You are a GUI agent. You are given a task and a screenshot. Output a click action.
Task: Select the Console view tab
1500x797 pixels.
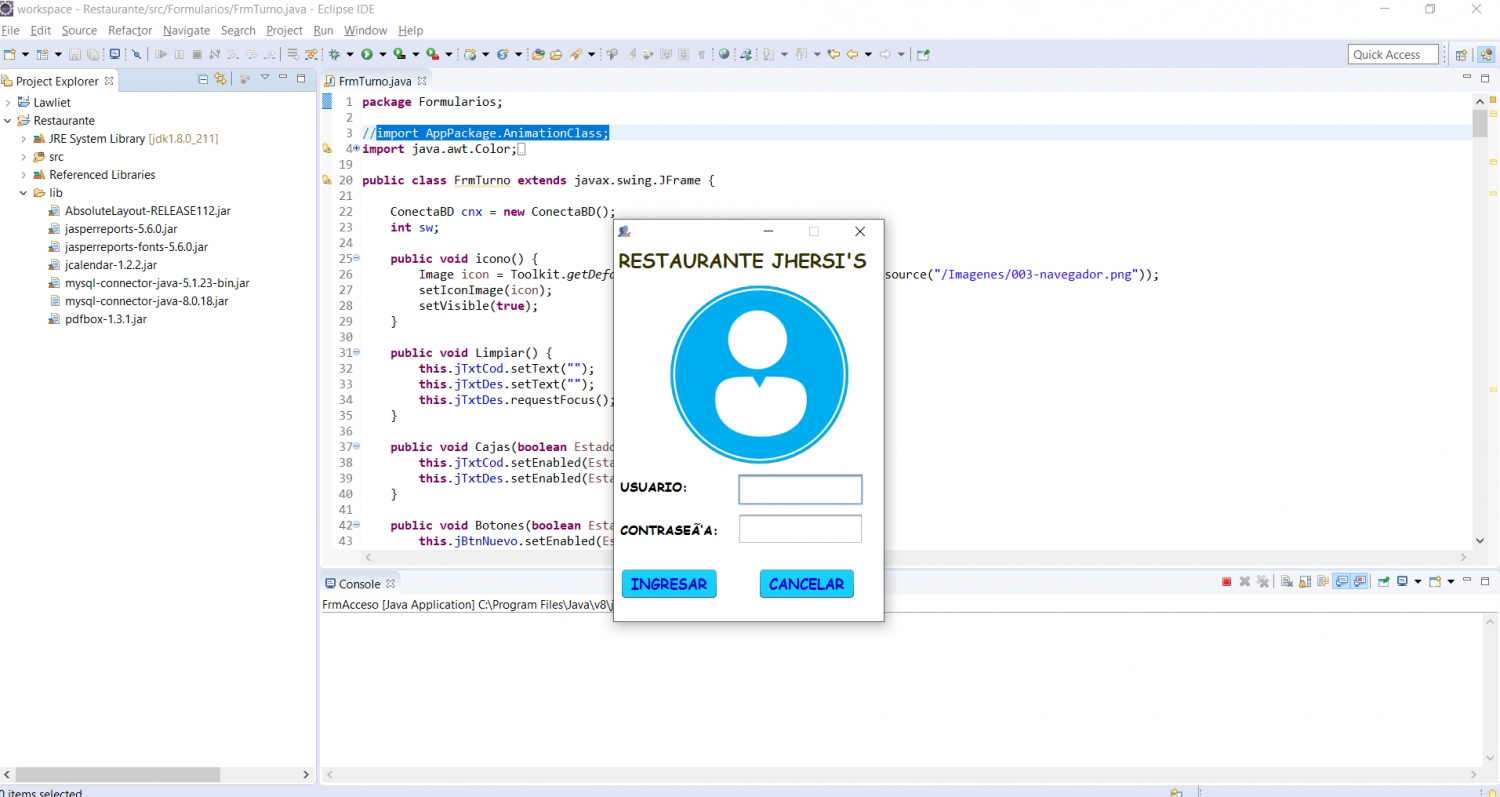pyautogui.click(x=359, y=584)
